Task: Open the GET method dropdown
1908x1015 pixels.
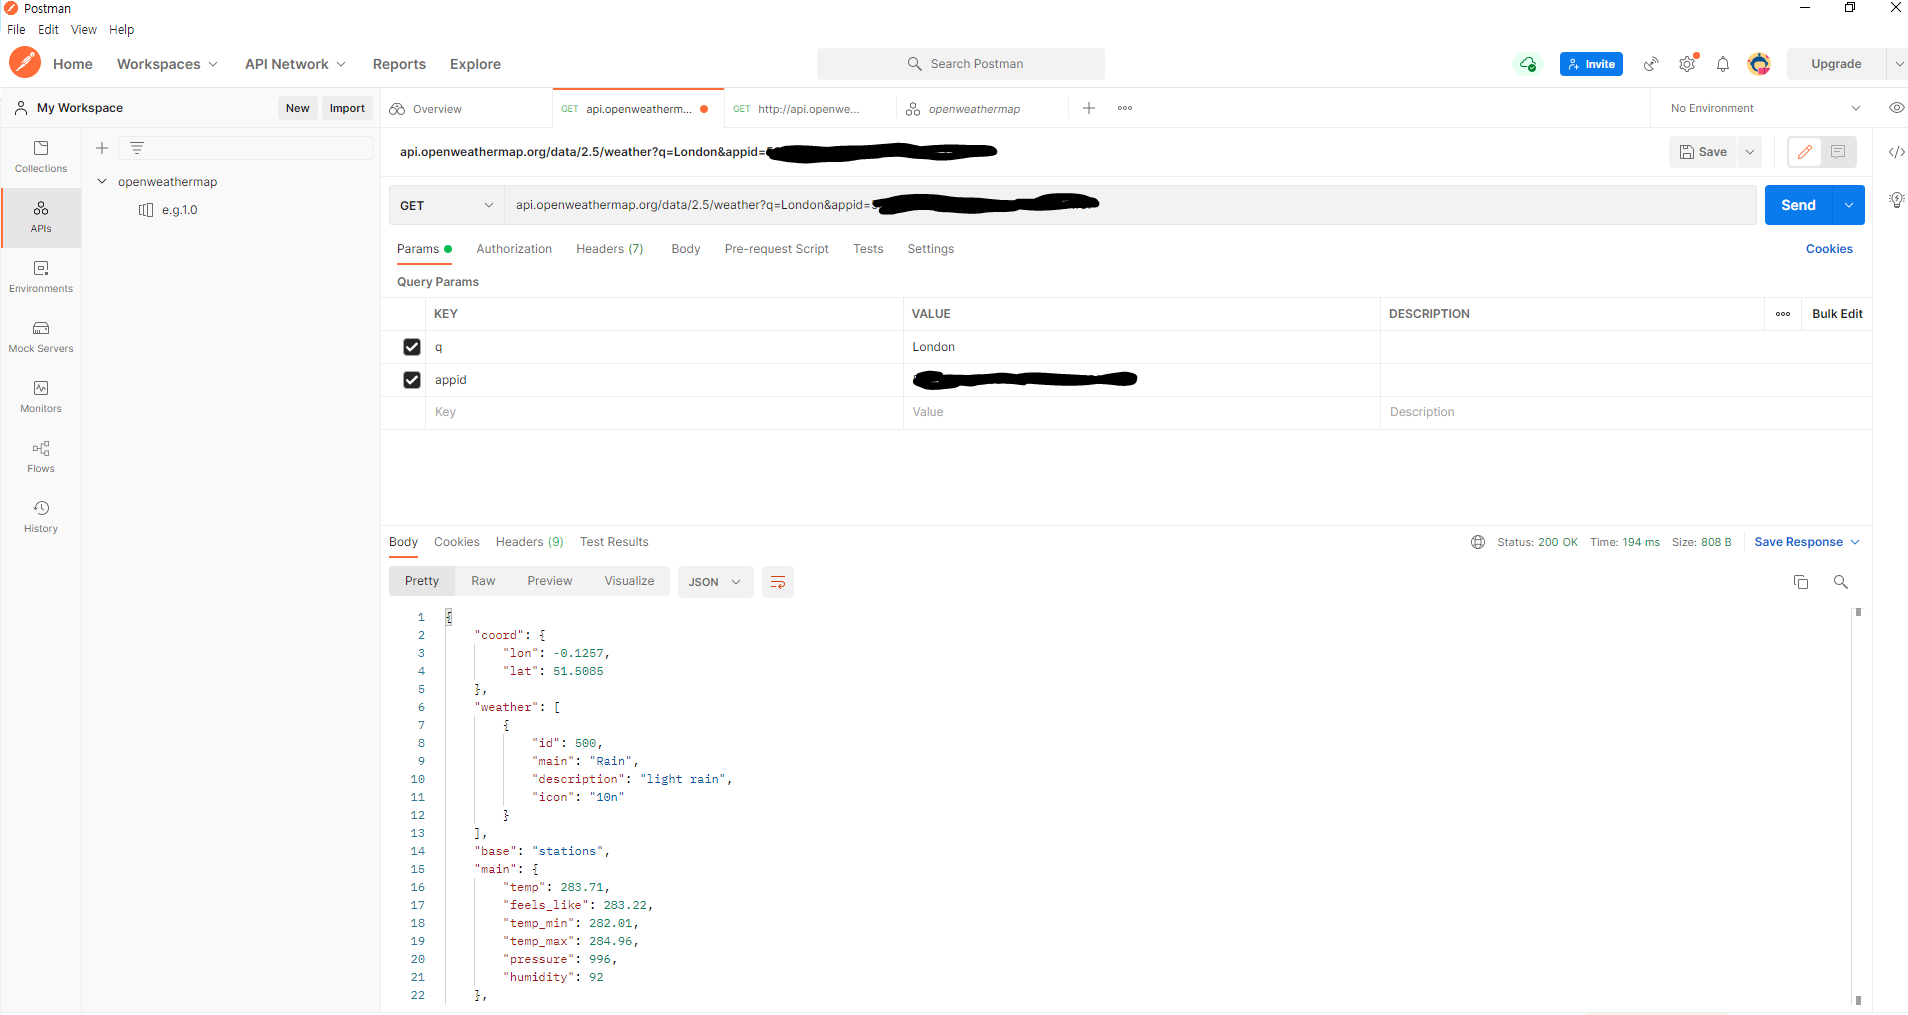Action: 446,205
